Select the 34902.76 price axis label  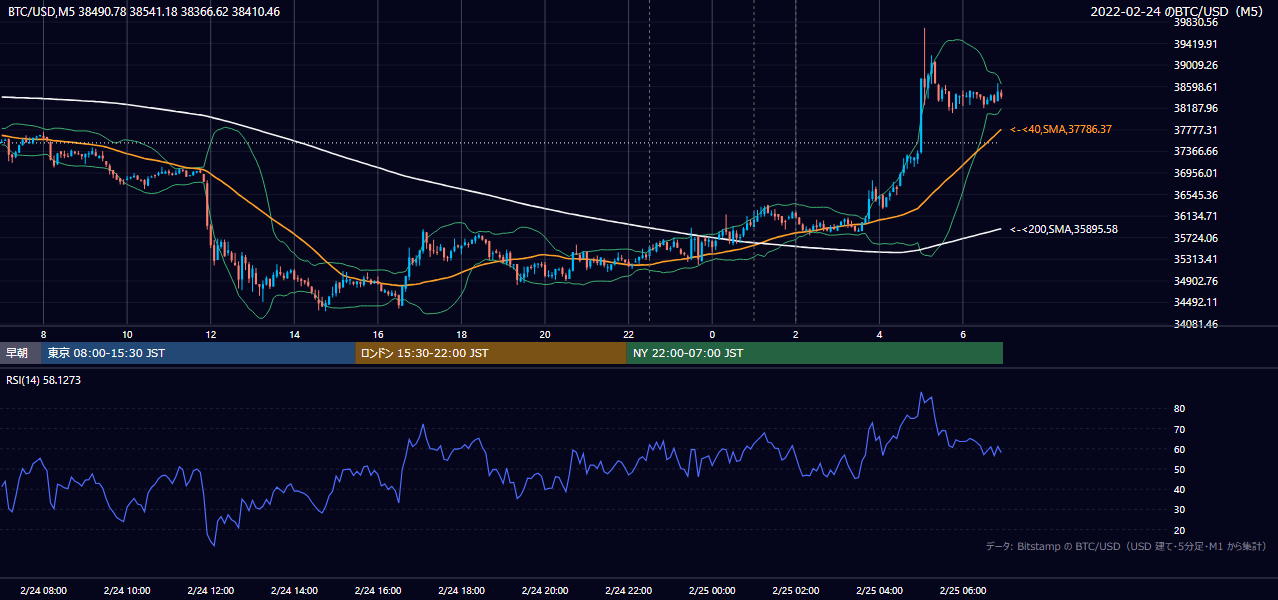click(x=1195, y=281)
